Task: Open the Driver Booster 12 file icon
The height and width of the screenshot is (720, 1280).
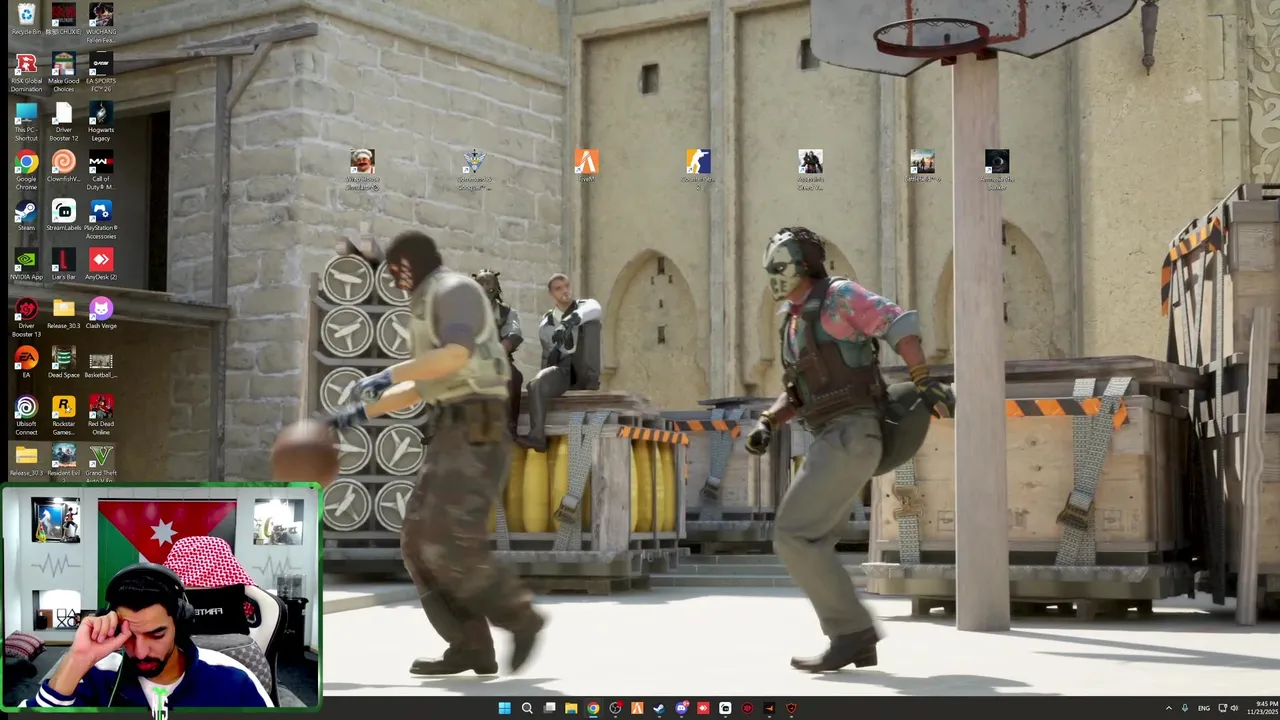Action: [x=63, y=122]
